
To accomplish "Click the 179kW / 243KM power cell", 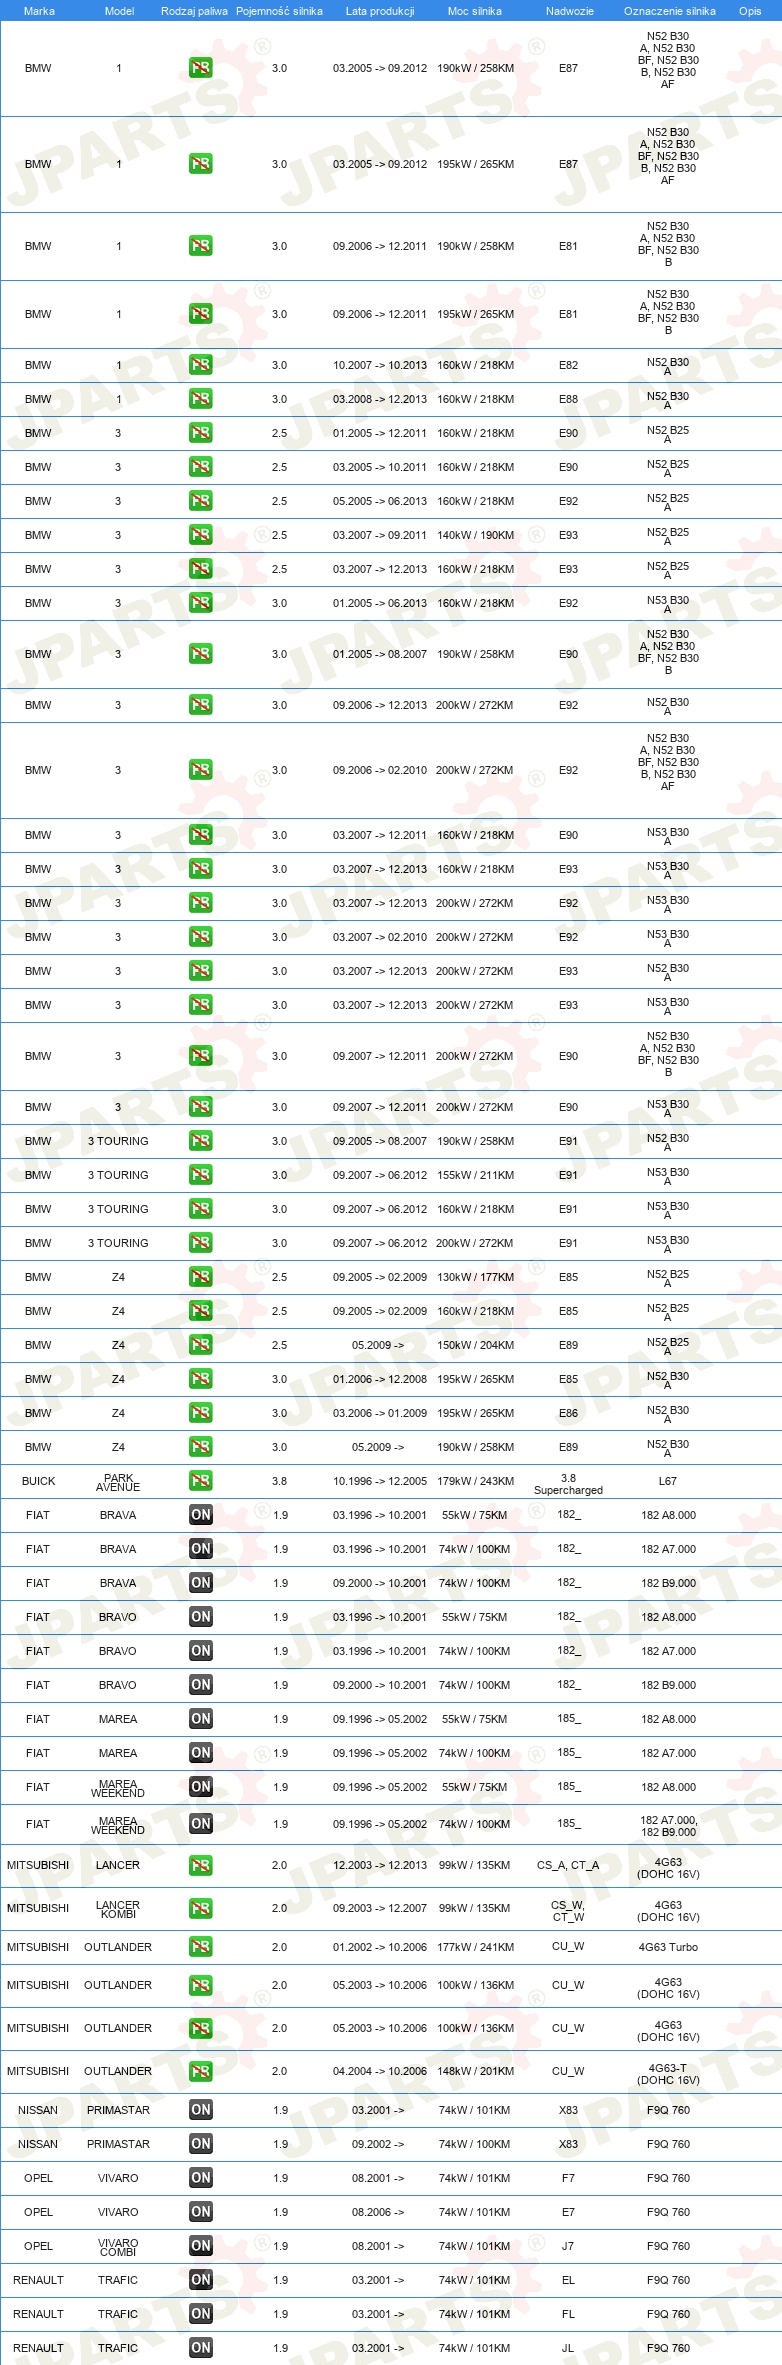I will (x=475, y=1481).
